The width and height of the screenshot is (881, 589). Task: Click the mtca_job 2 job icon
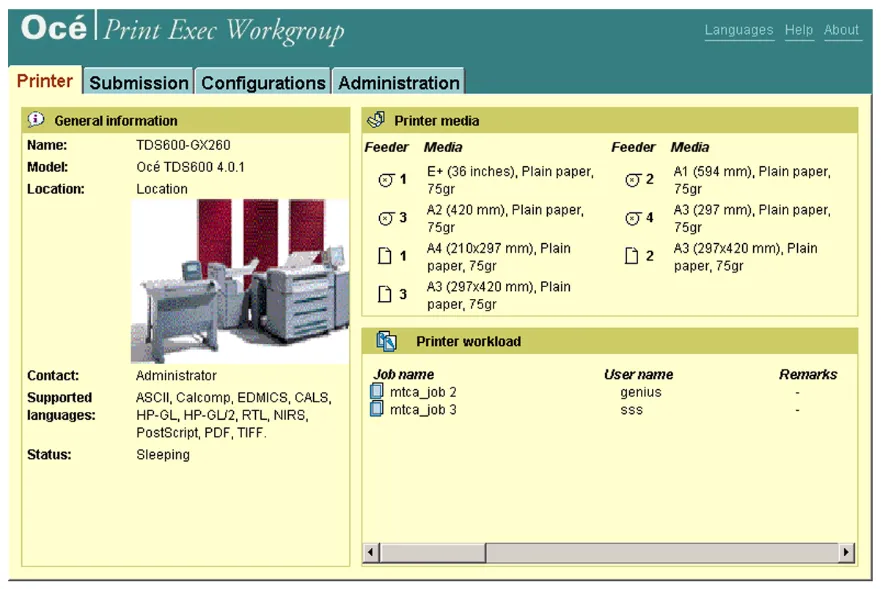pos(377,392)
